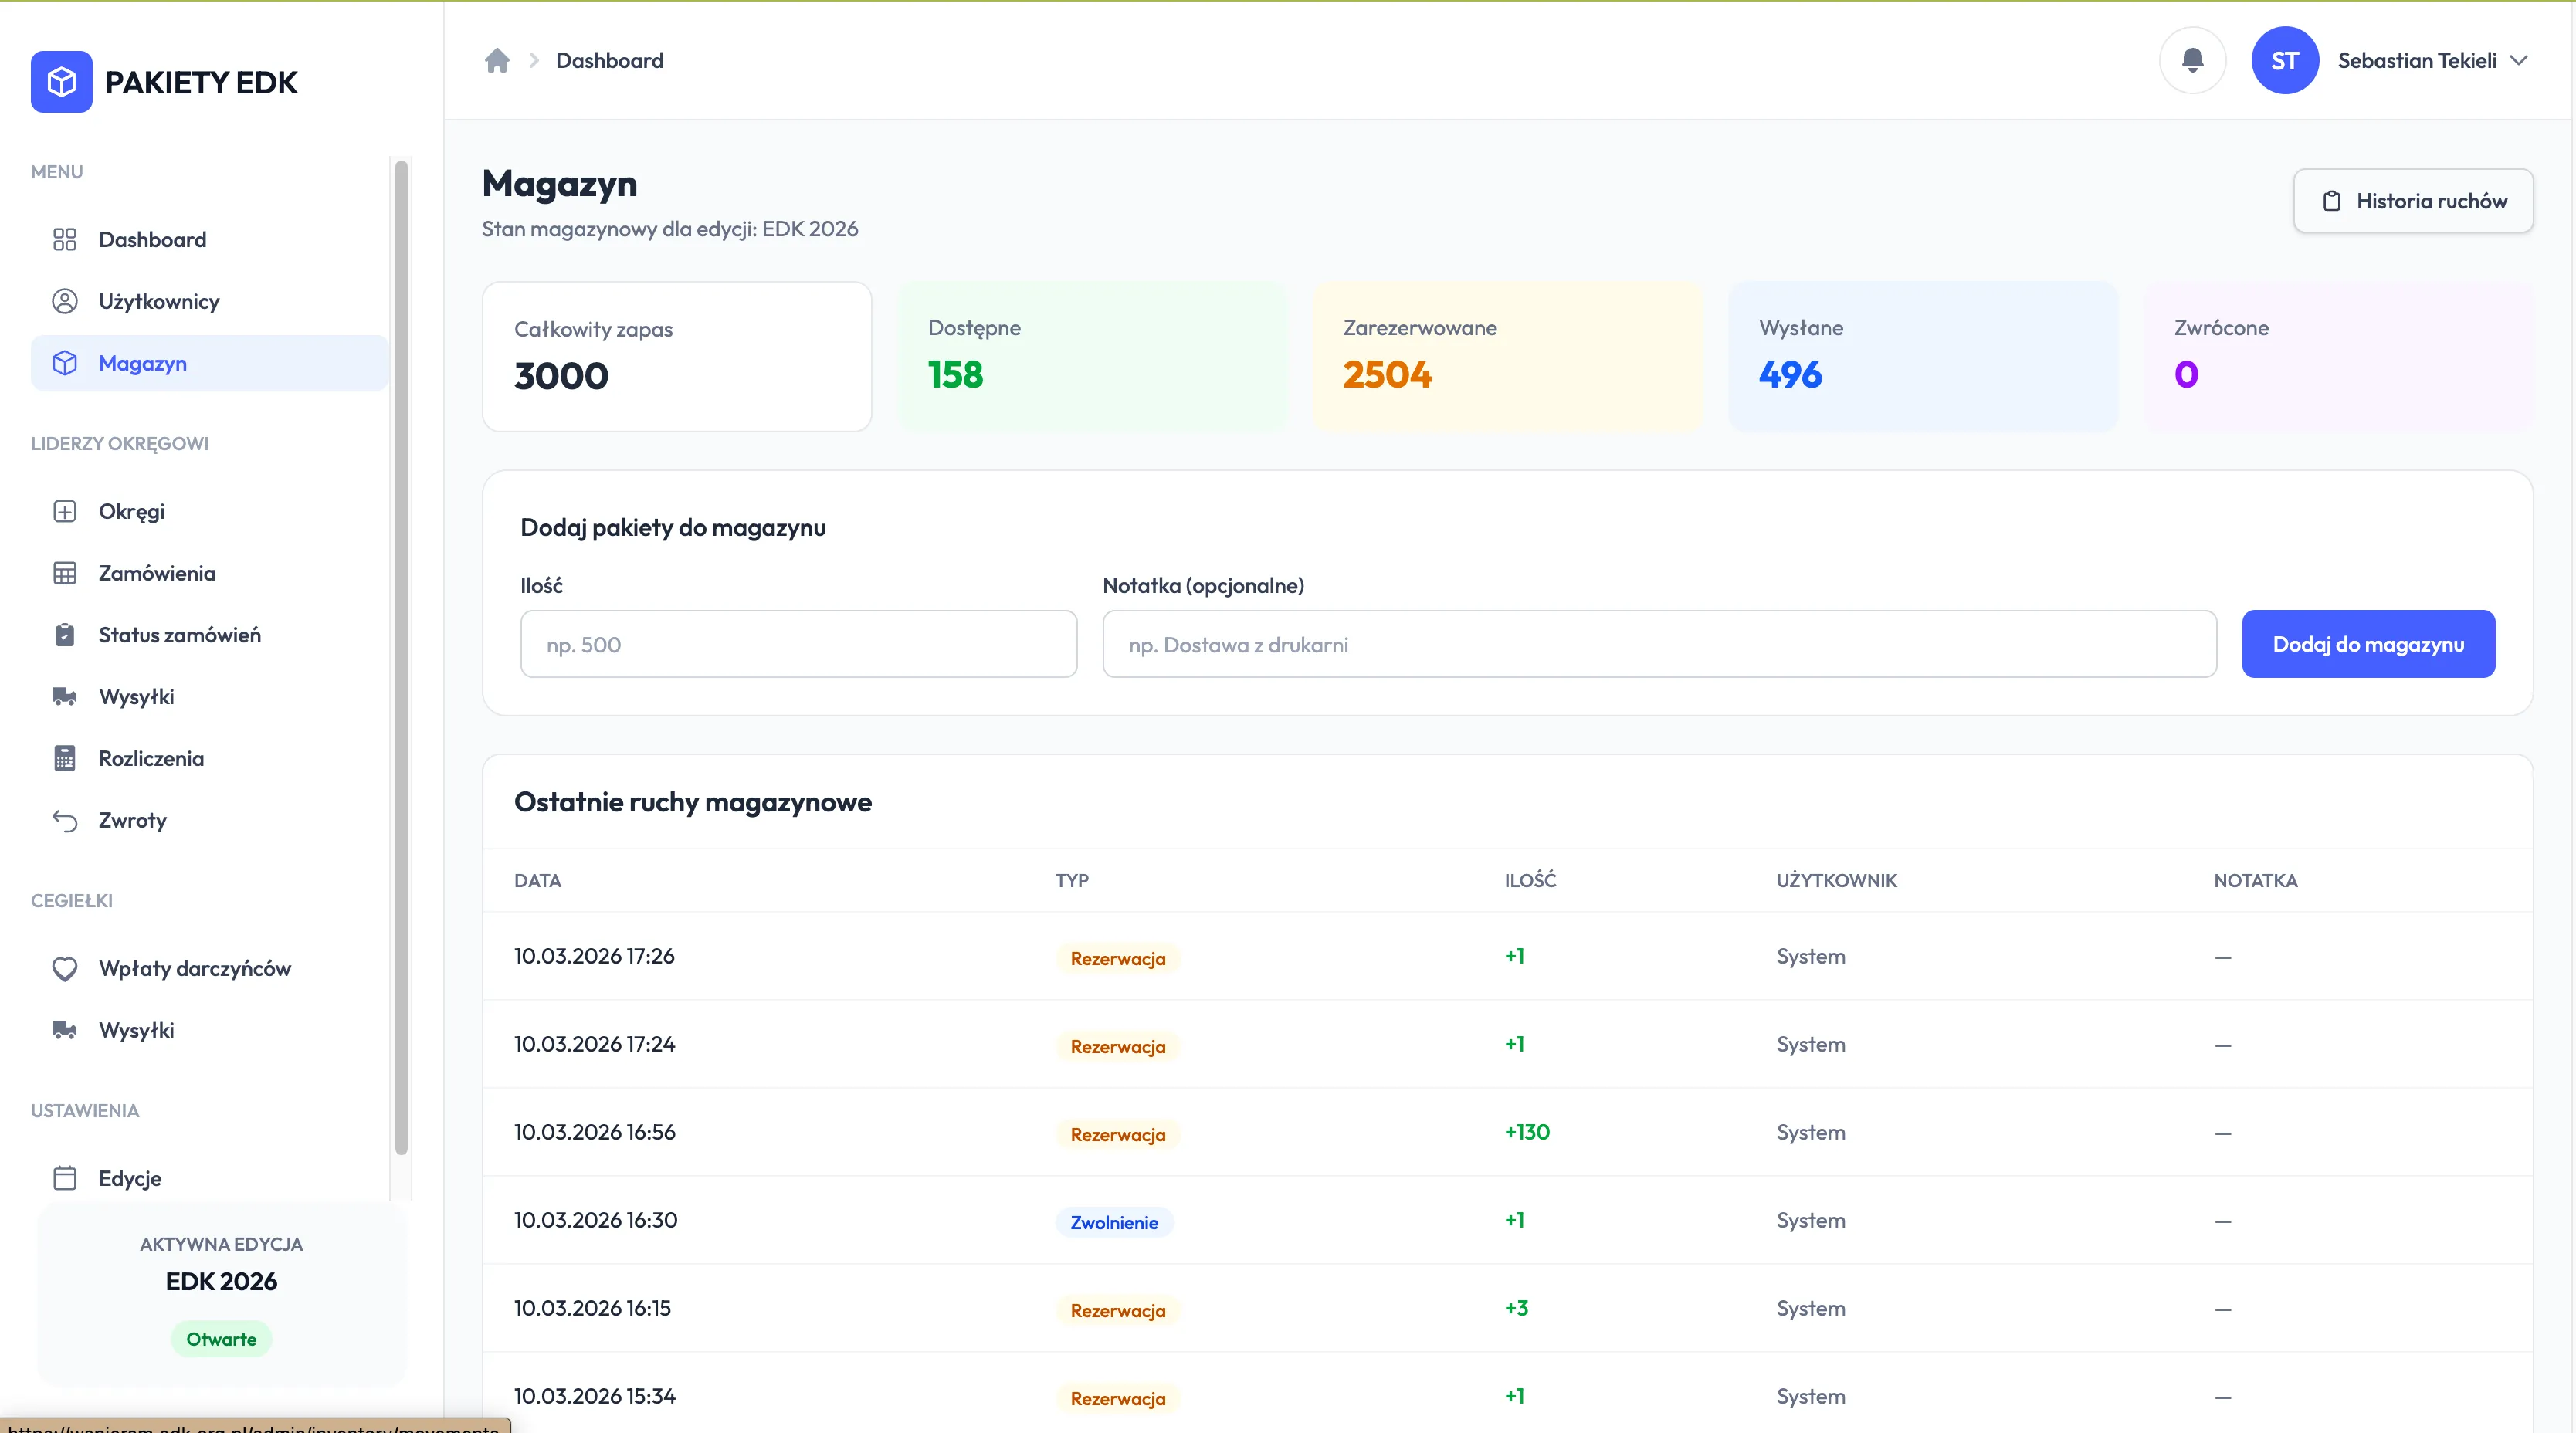Click the DATA column header
The image size is (2576, 1433).
click(537, 881)
